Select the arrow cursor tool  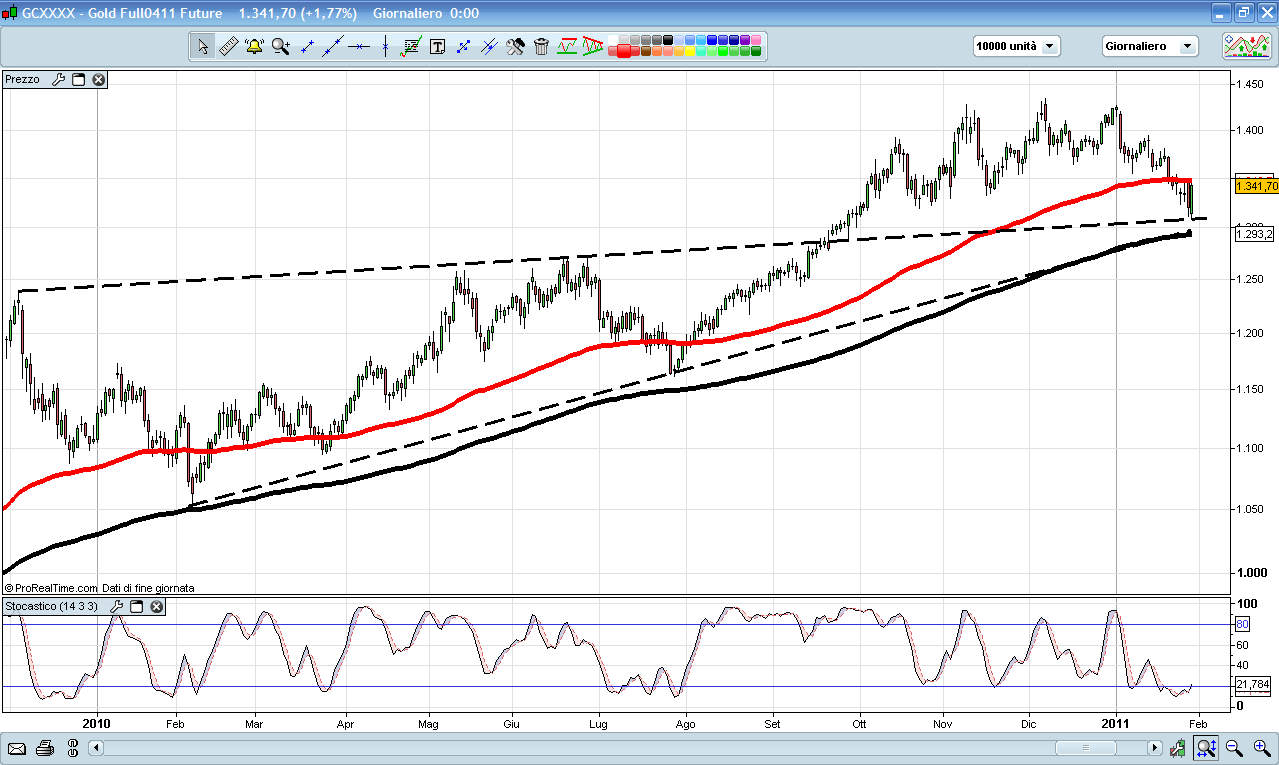click(203, 46)
